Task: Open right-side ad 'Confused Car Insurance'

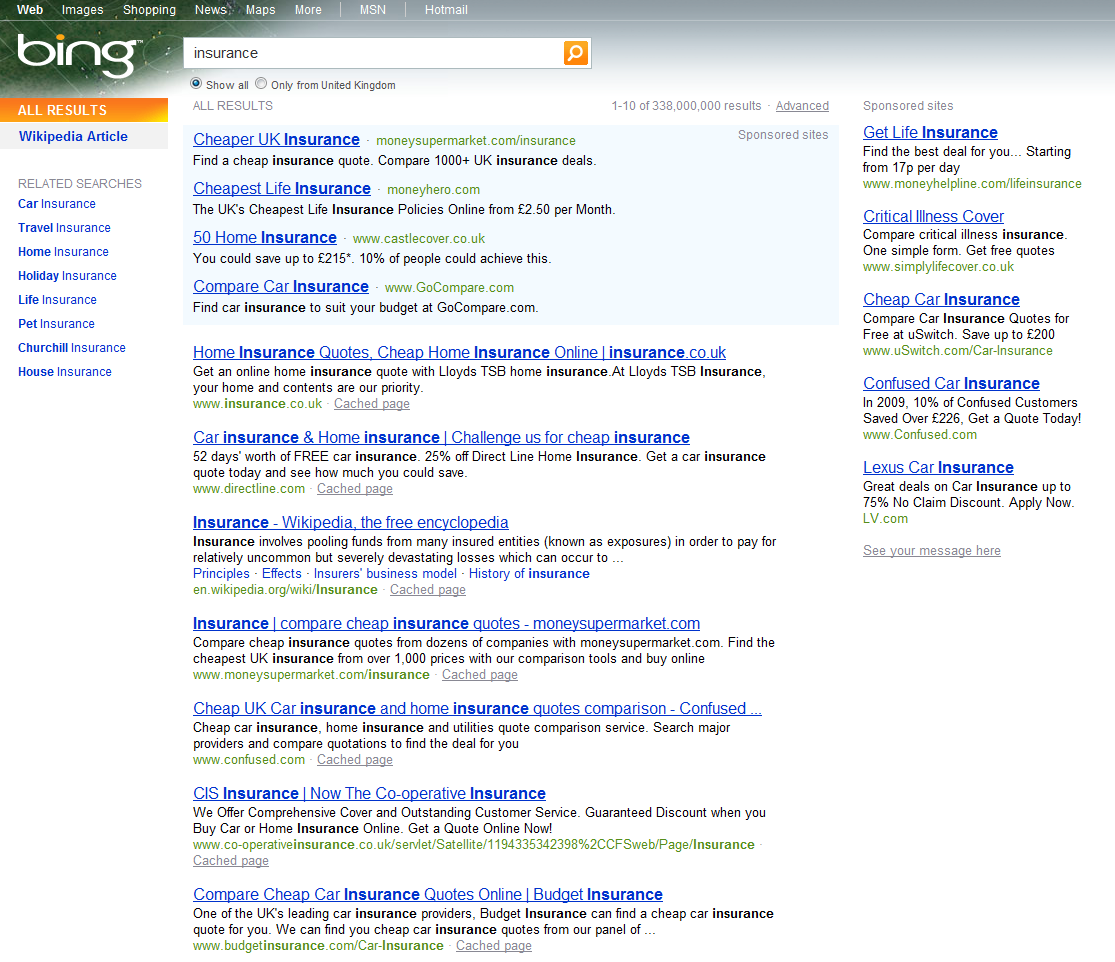Action: click(x=951, y=384)
